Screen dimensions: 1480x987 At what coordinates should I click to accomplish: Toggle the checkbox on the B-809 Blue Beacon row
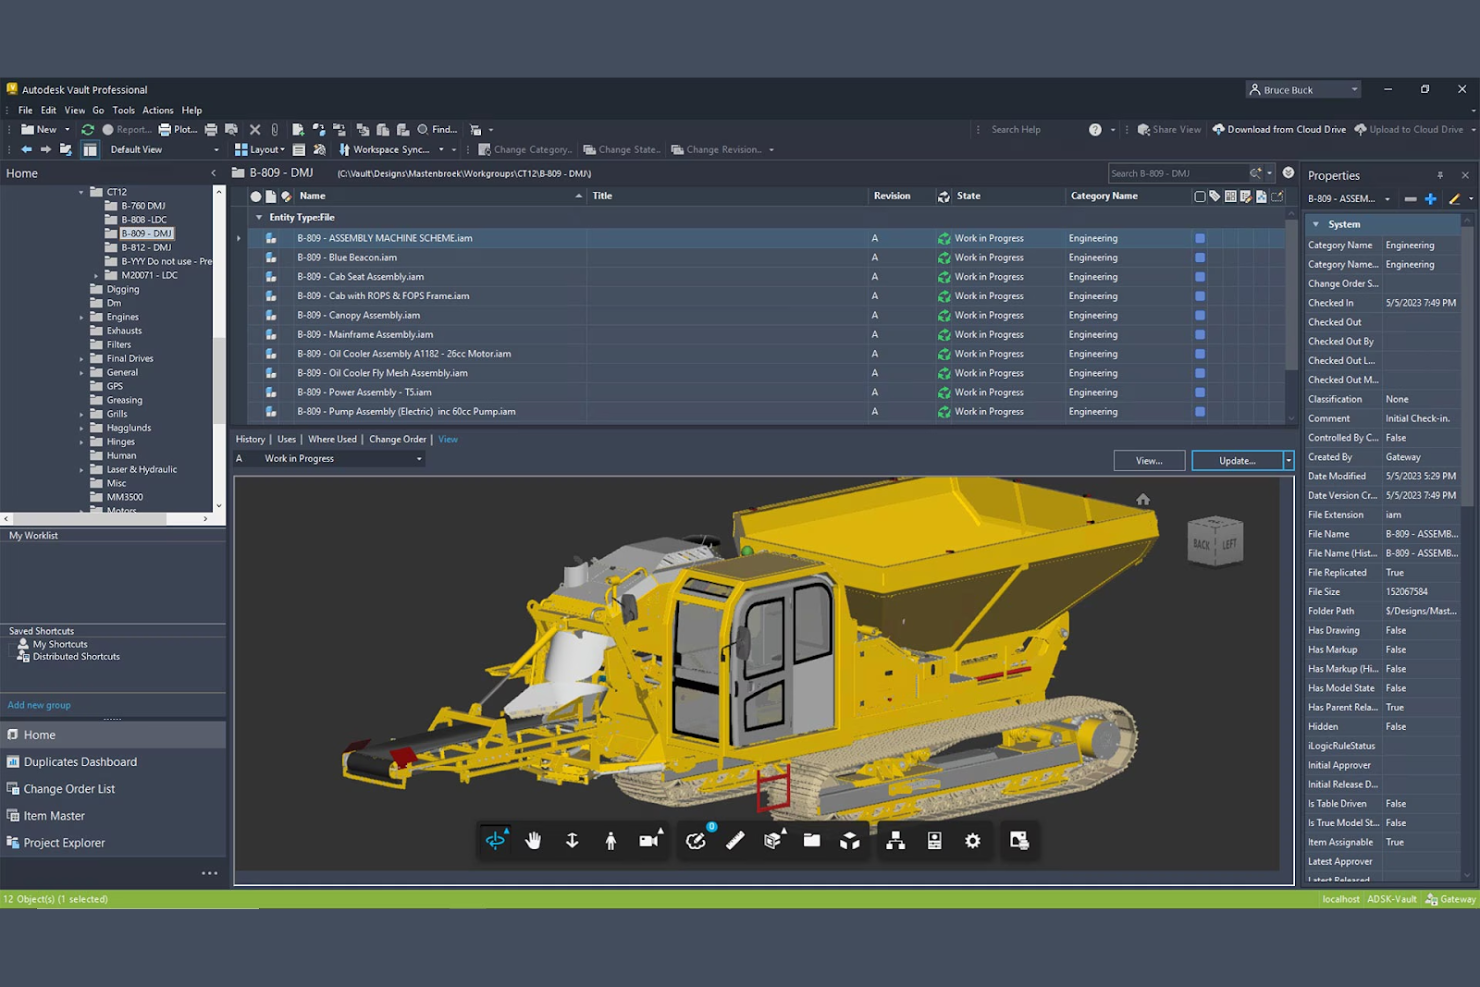[1199, 257]
